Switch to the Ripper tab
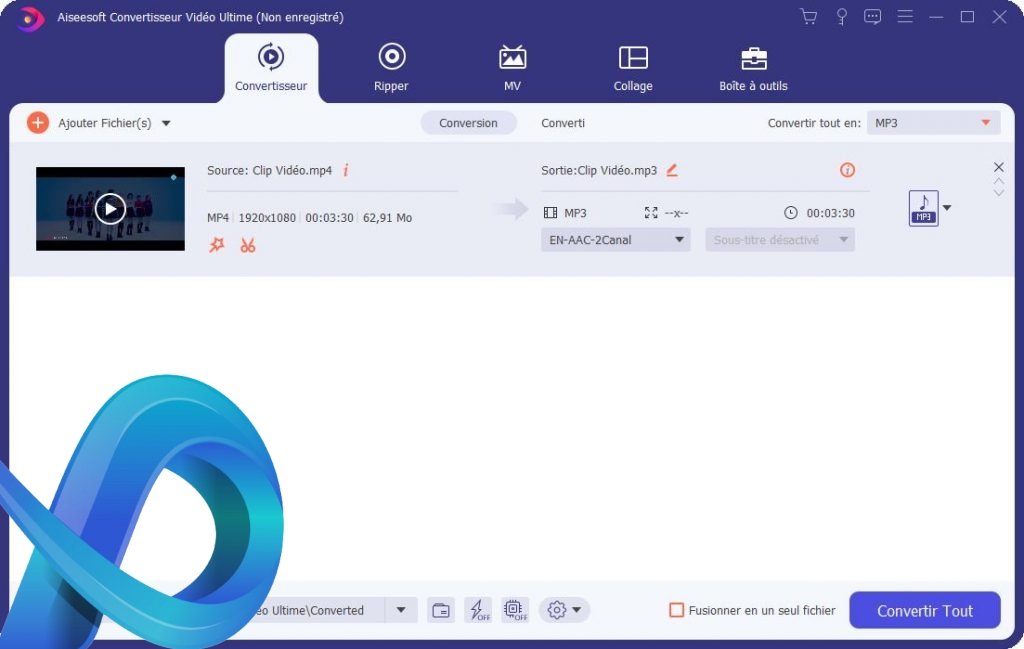This screenshot has width=1024, height=649. coord(391,68)
